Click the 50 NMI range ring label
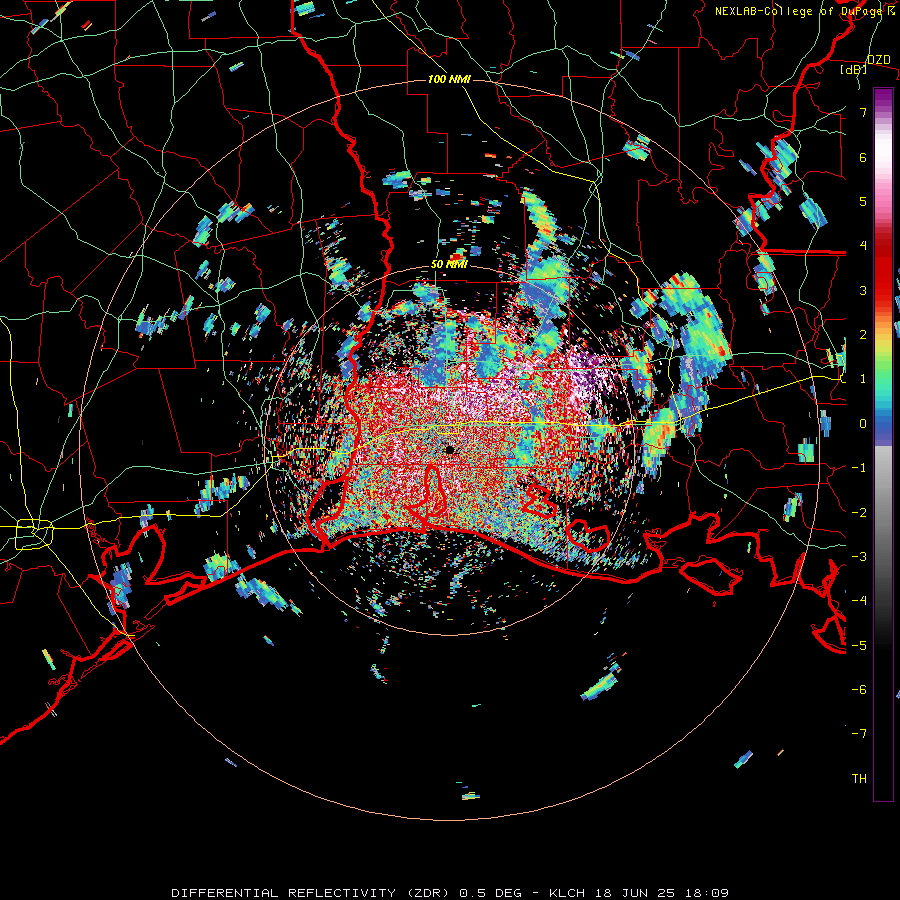The height and width of the screenshot is (900, 900). 449,265
